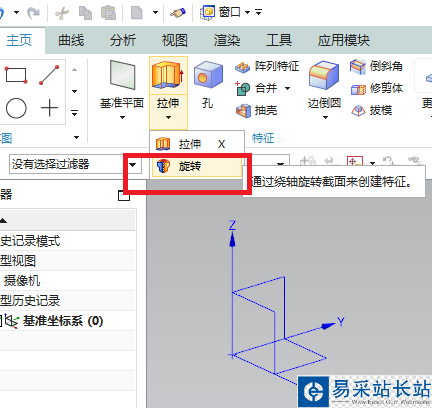The width and height of the screenshot is (432, 408).
Task: Open the 工具 tab
Action: coord(279,40)
